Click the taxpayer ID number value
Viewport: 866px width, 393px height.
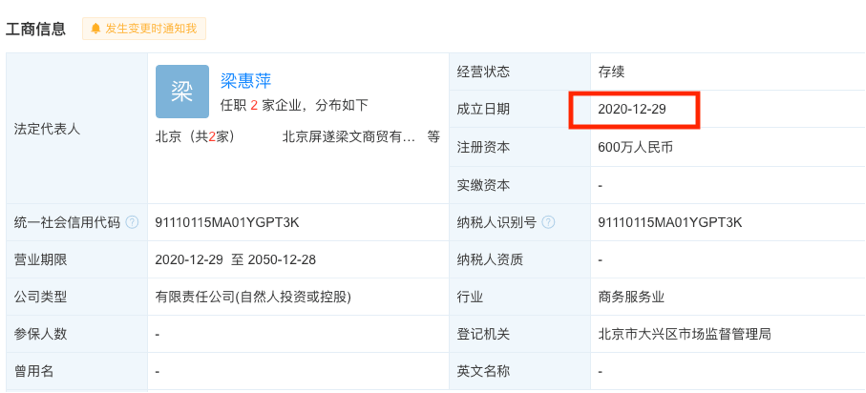[670, 222]
